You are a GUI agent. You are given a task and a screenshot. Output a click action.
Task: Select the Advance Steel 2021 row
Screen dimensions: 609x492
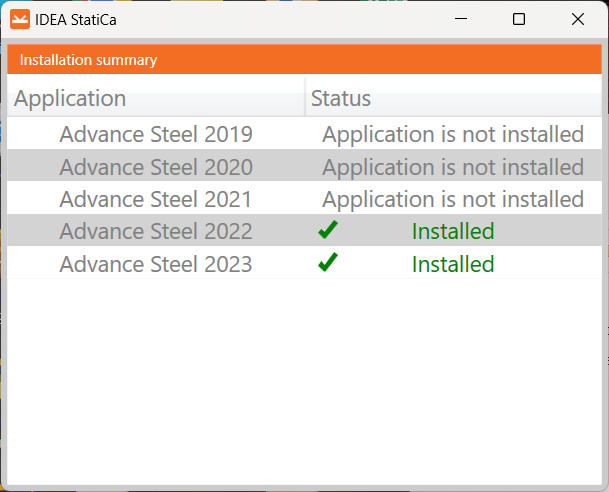click(x=156, y=199)
